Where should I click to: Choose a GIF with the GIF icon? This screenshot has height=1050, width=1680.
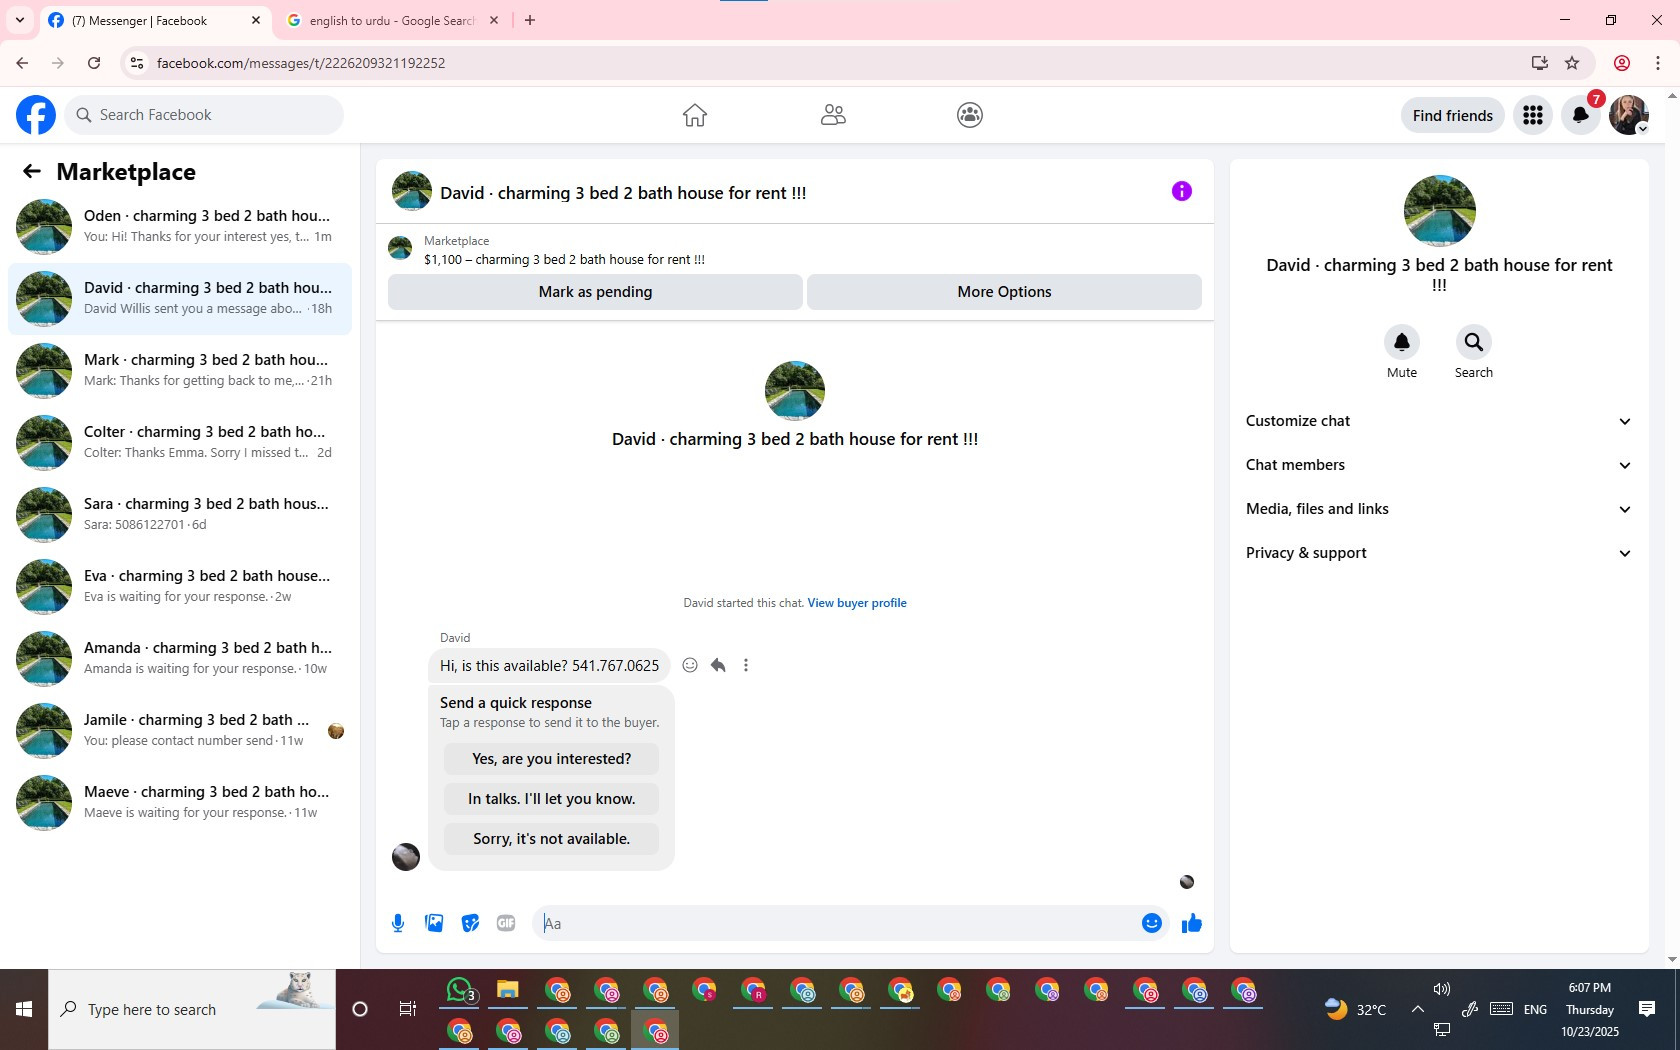pyautogui.click(x=506, y=923)
